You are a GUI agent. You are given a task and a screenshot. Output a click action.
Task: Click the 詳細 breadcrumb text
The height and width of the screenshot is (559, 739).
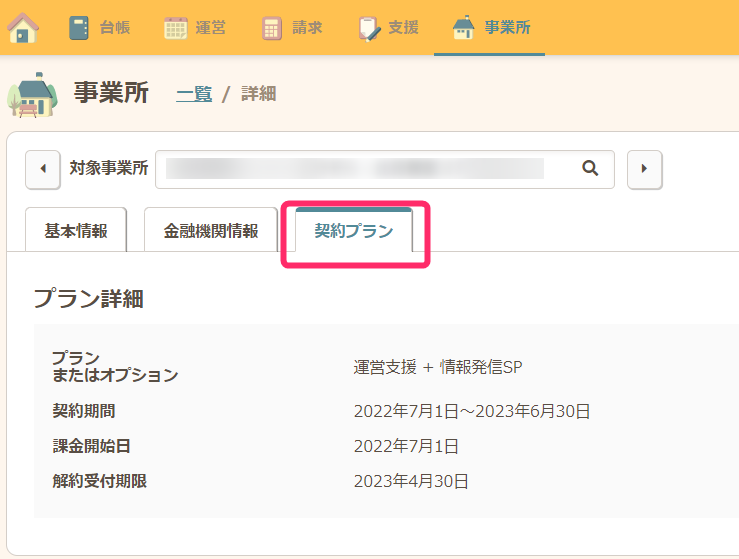[x=259, y=94]
